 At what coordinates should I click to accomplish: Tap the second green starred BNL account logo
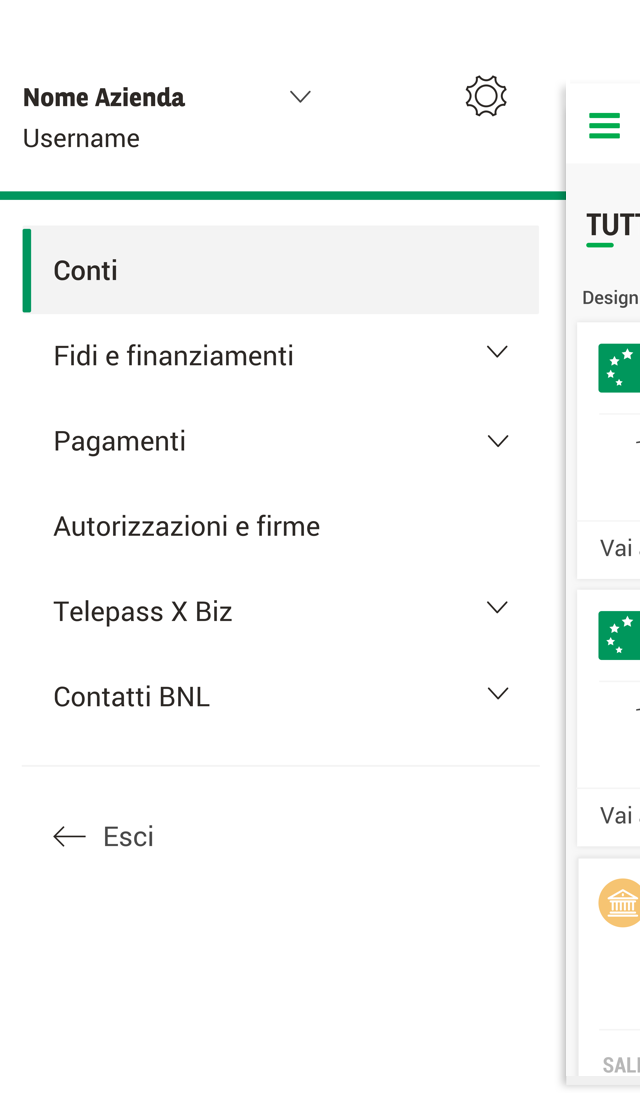tap(619, 635)
